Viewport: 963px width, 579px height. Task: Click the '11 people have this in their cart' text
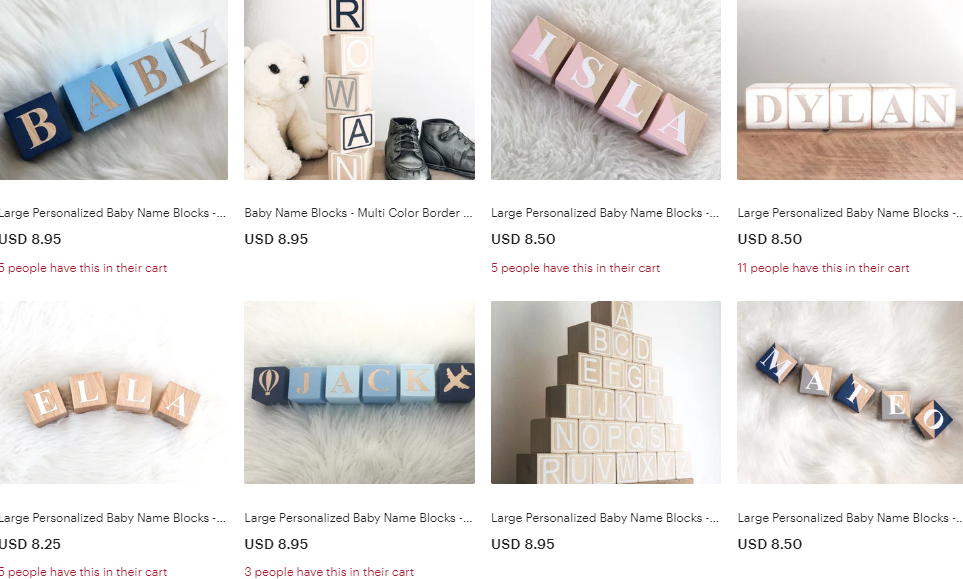[824, 268]
